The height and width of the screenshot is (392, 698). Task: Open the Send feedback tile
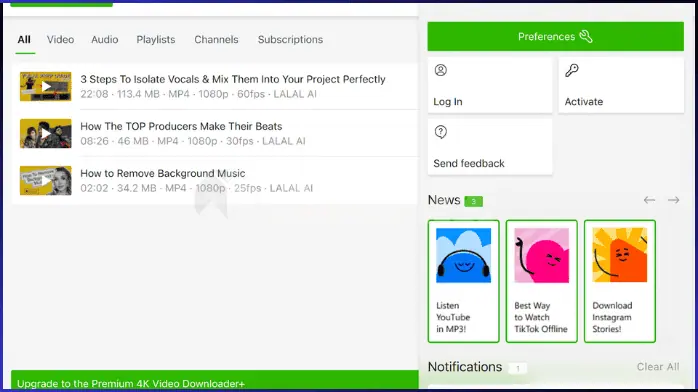(490, 147)
